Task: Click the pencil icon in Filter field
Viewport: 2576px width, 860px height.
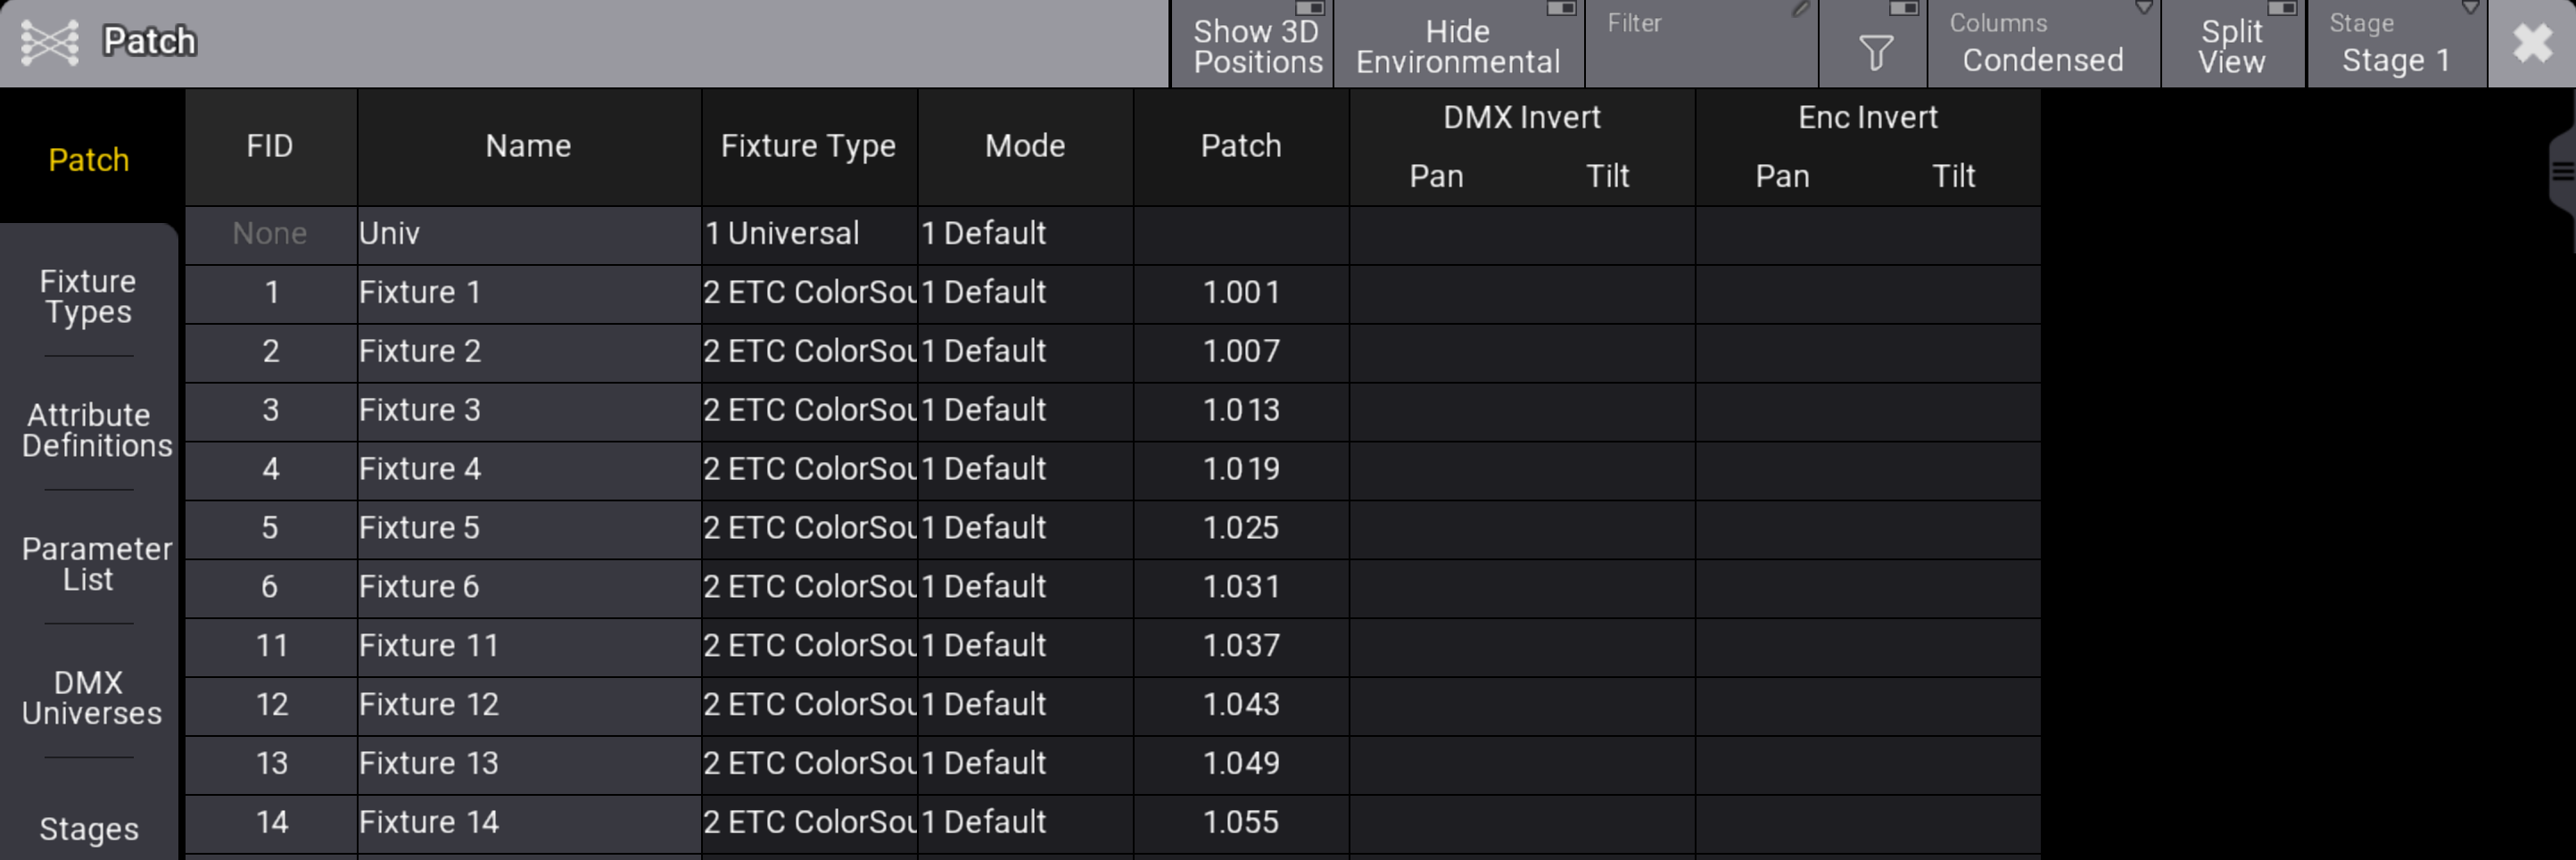Action: [1800, 10]
